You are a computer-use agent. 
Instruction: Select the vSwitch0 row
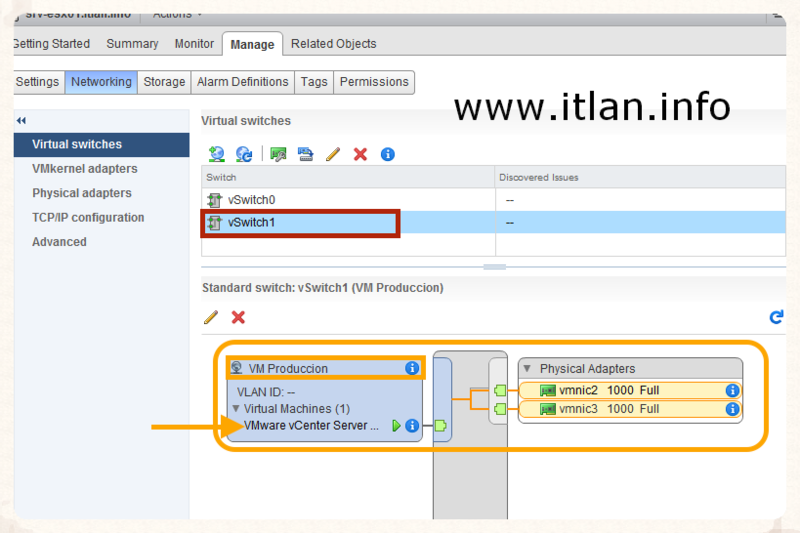(x=251, y=200)
